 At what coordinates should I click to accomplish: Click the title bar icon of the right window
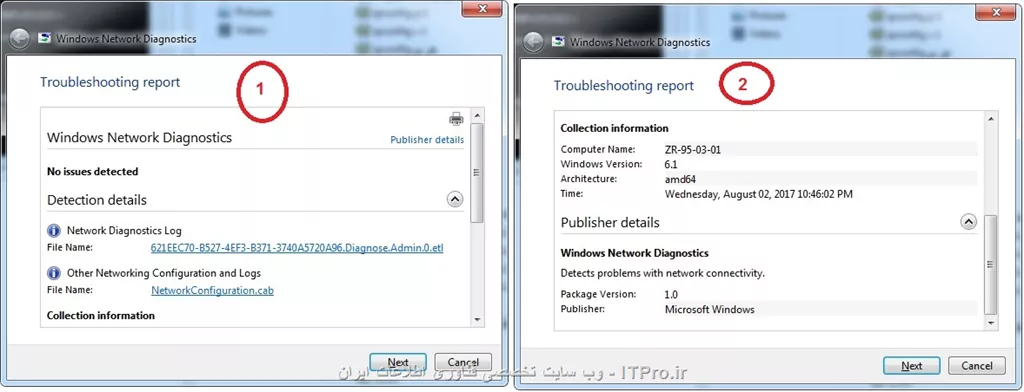click(x=558, y=42)
